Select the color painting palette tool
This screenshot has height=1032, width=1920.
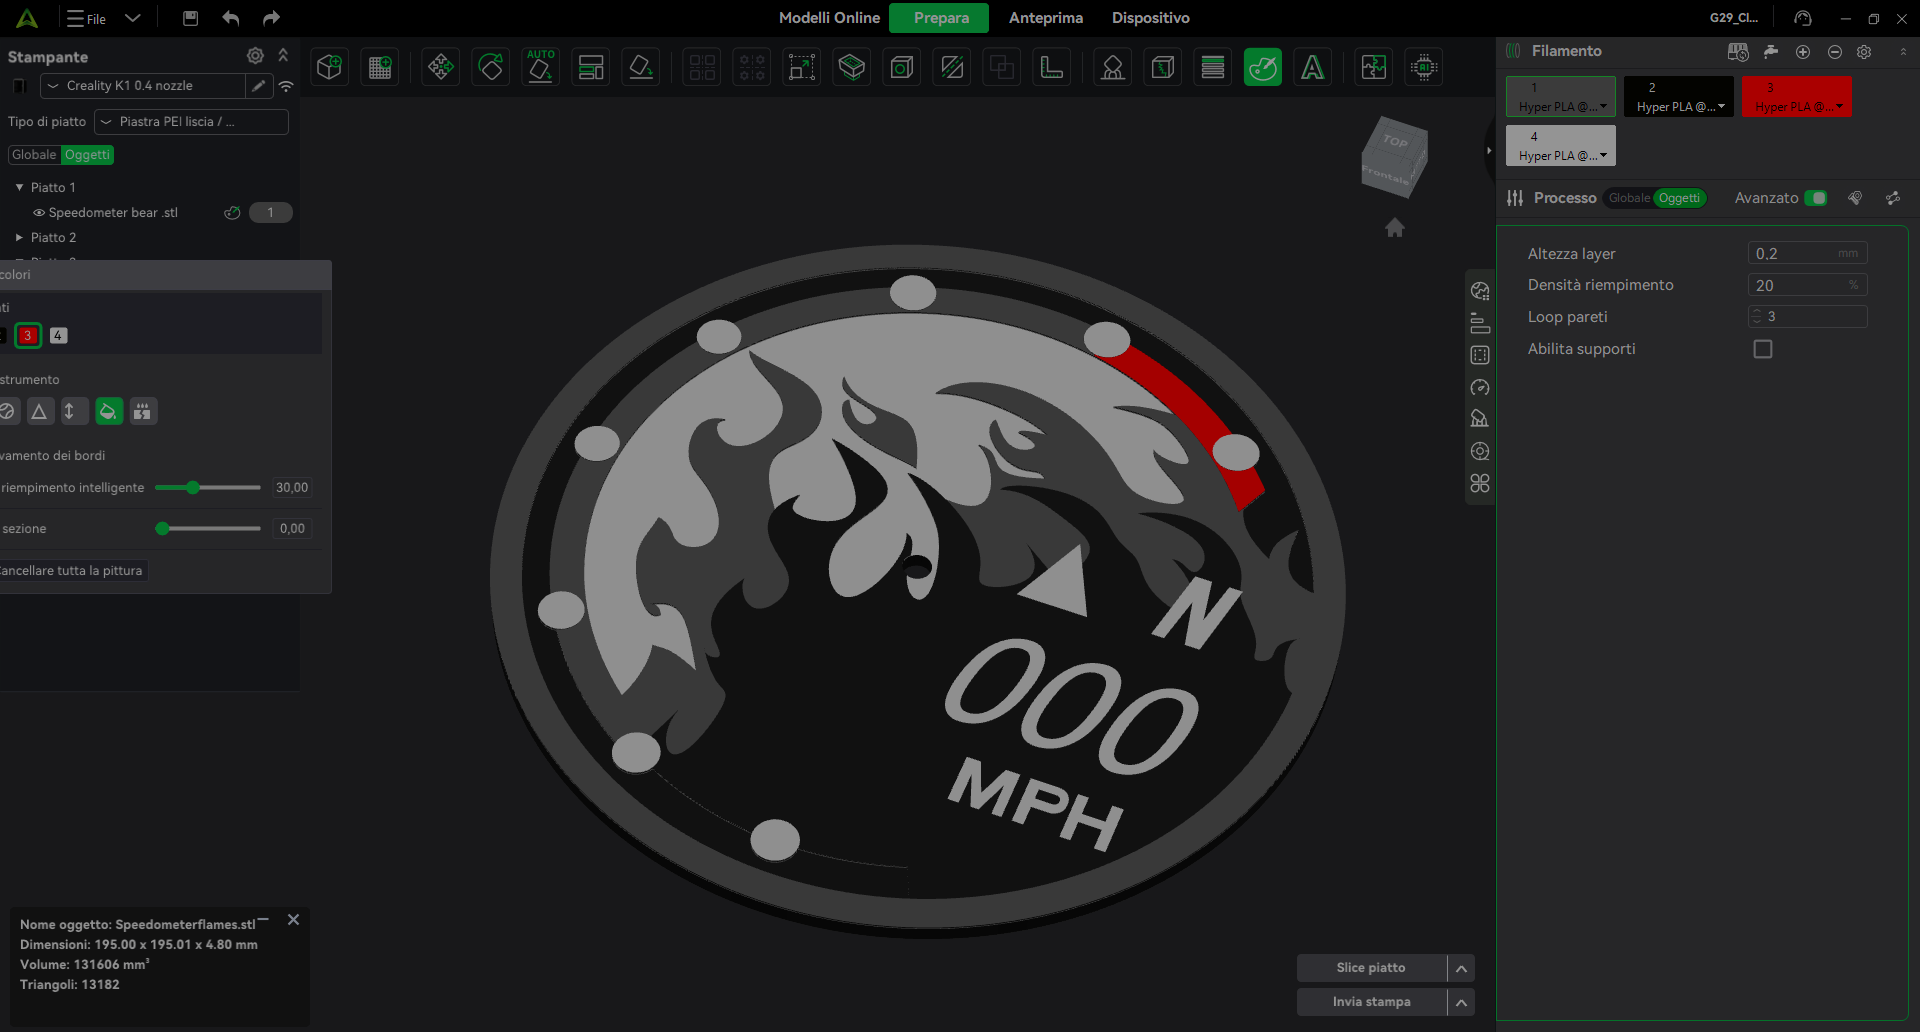pyautogui.click(x=1262, y=67)
